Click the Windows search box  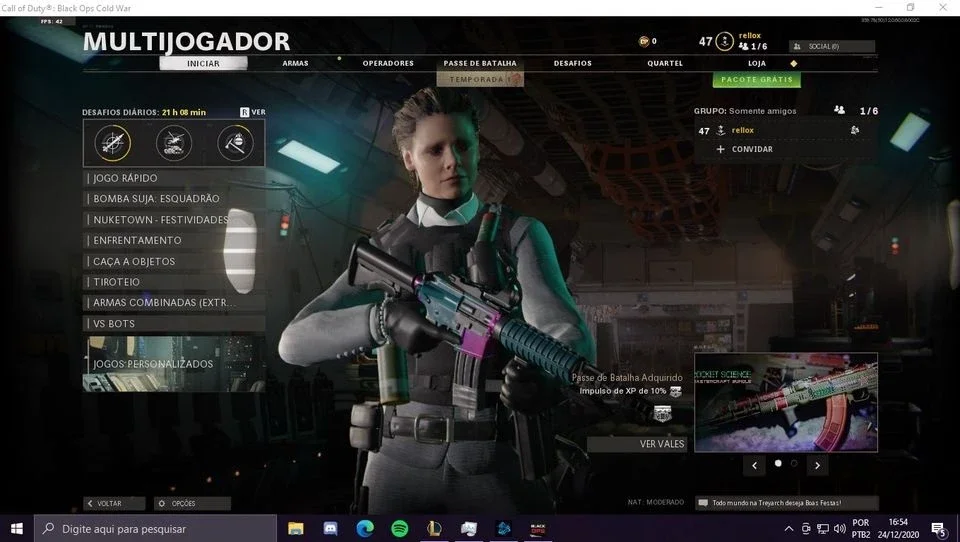pyautogui.click(x=156, y=529)
